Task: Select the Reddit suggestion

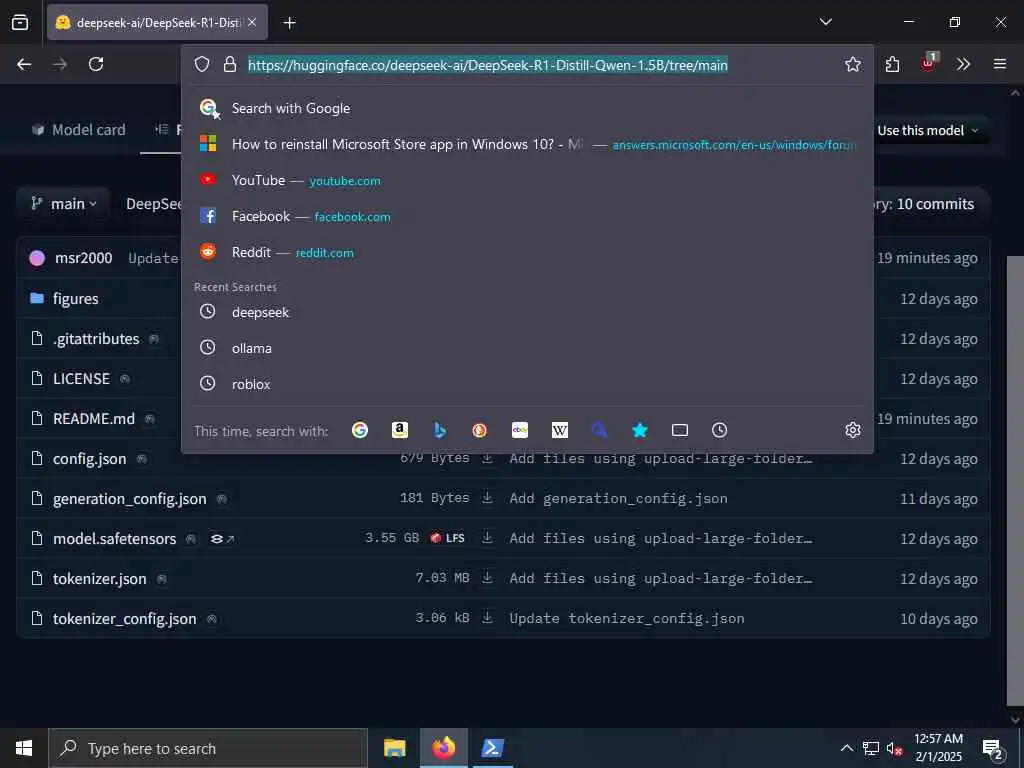Action: coord(528,252)
